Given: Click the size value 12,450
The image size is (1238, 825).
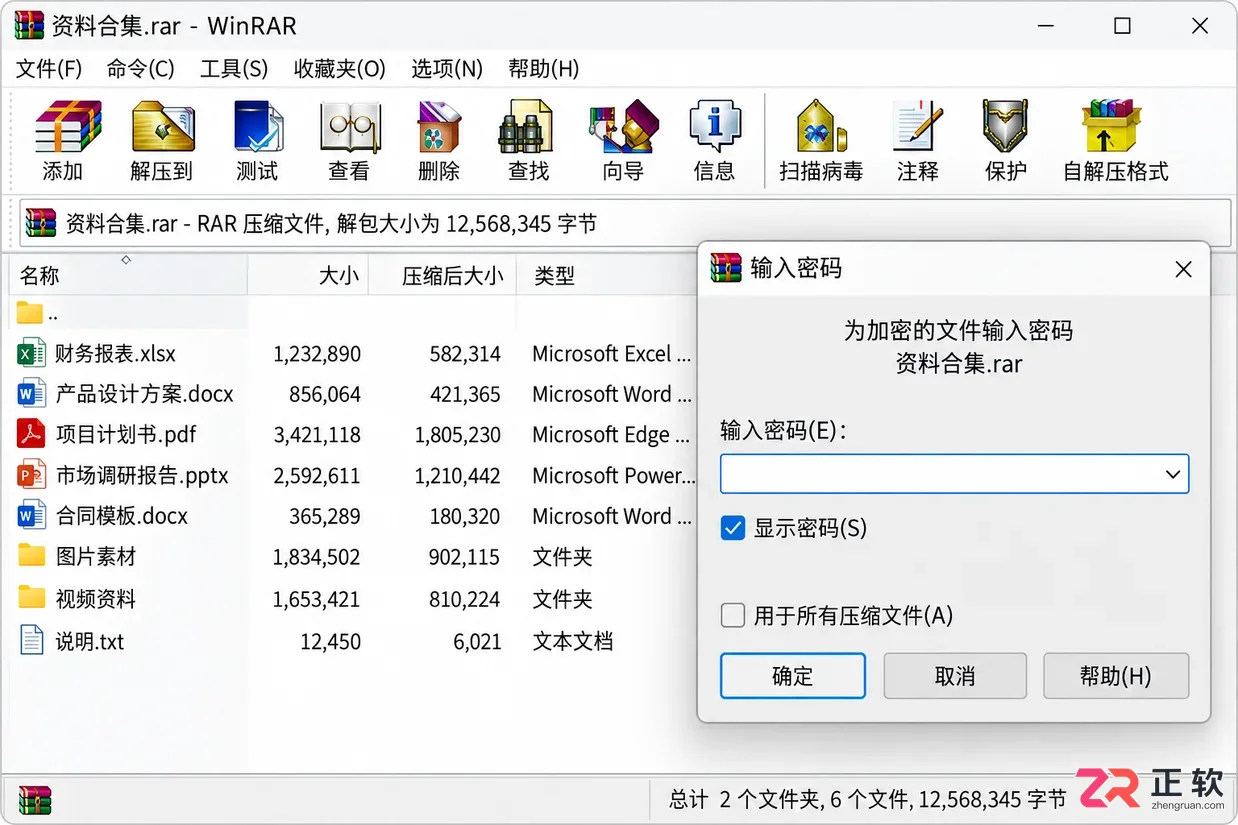Looking at the screenshot, I should tap(331, 641).
